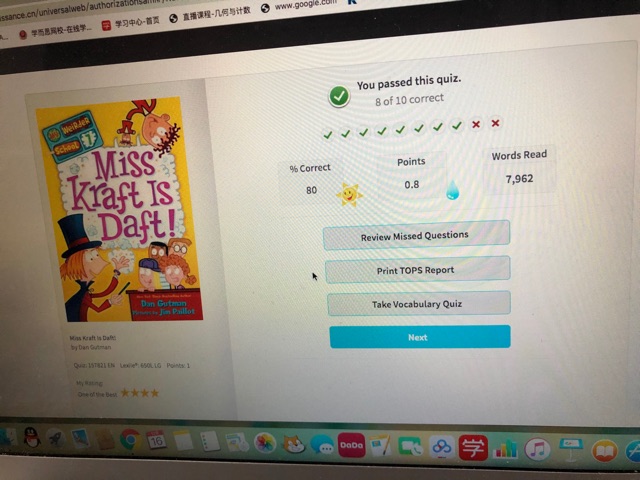Open the Calendar icon showing 16
This screenshot has width=640, height=480.
pyautogui.click(x=156, y=440)
